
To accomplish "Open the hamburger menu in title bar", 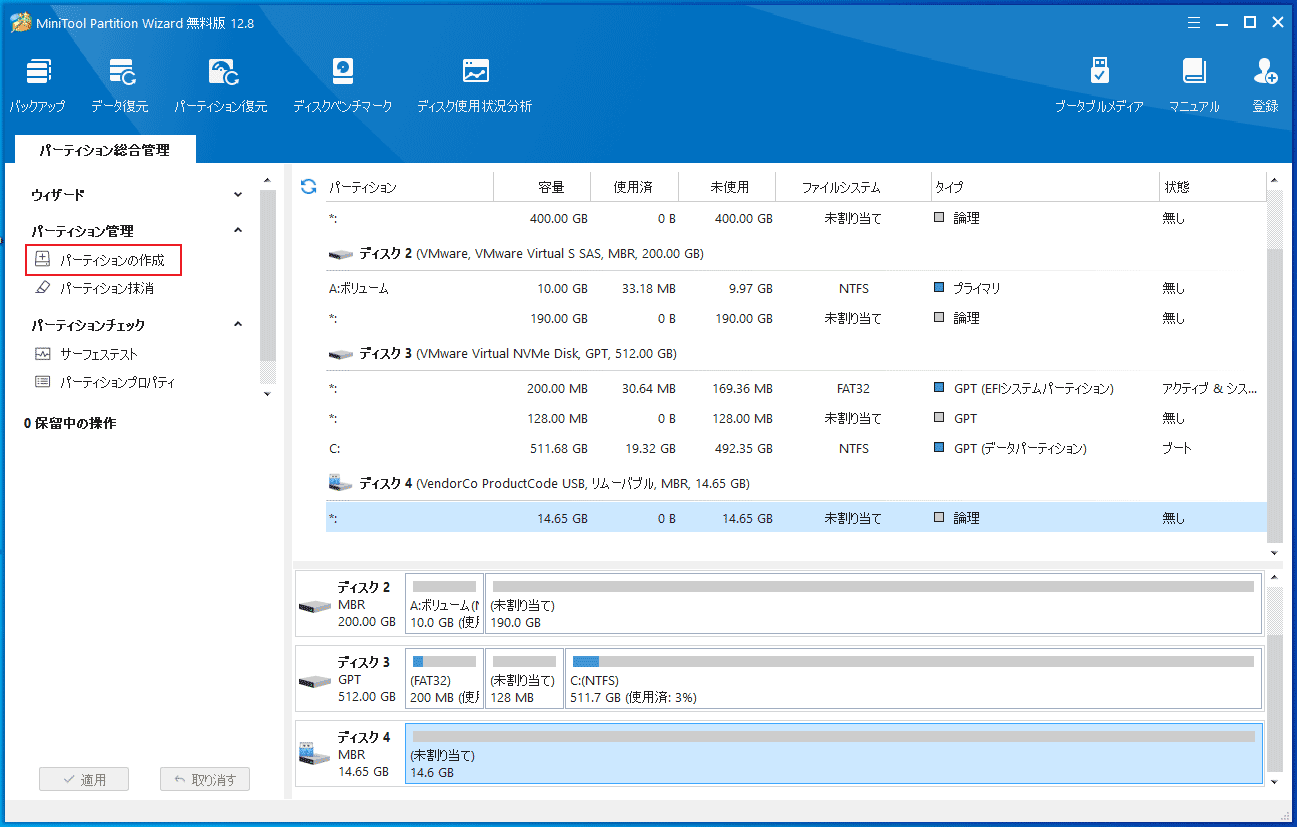I will [1193, 22].
